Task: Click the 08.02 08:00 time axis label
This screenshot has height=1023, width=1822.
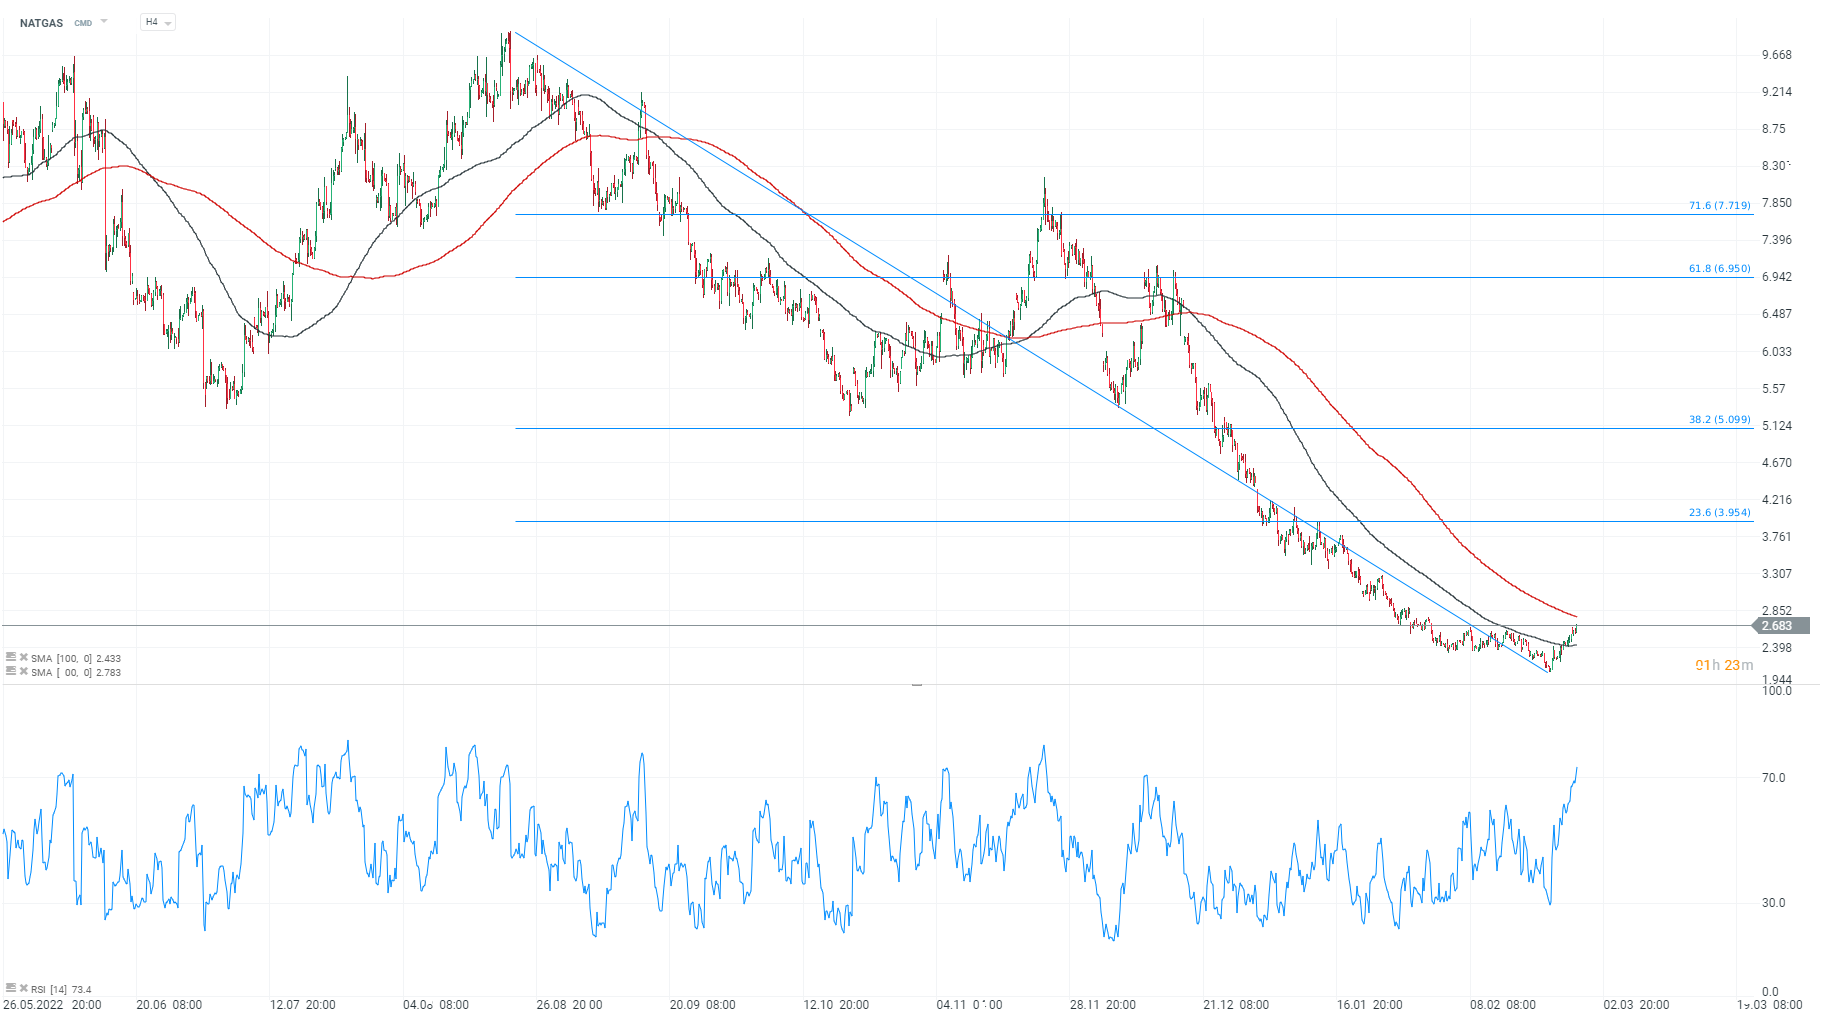Action: point(1502,1004)
